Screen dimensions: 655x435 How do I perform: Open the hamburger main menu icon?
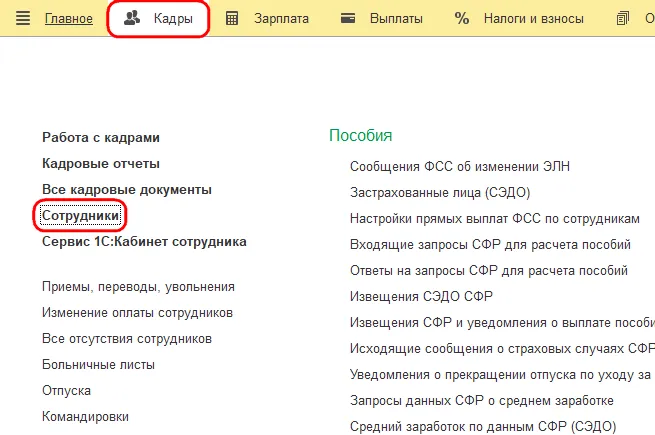click(23, 18)
